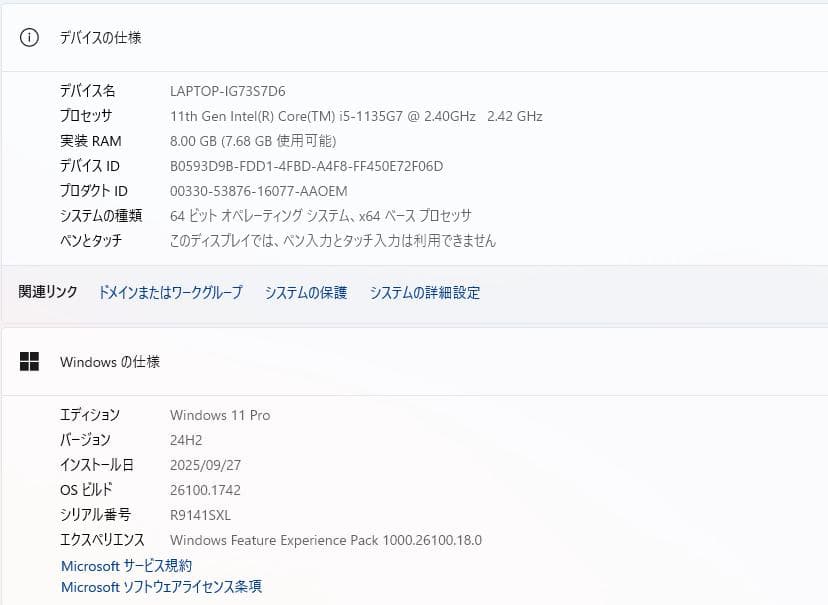This screenshot has width=828, height=605.
Task: Click the エディション value Windows 11 Pro
Action: (219, 415)
